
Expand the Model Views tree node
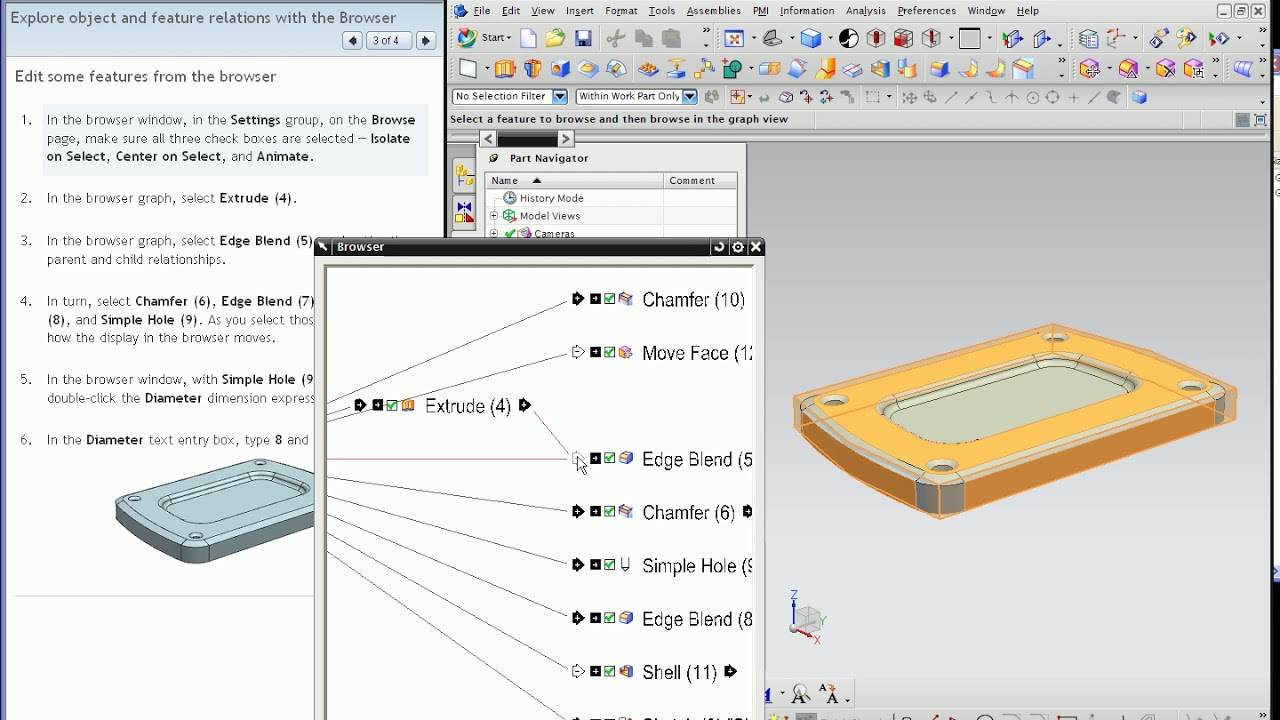click(x=494, y=216)
